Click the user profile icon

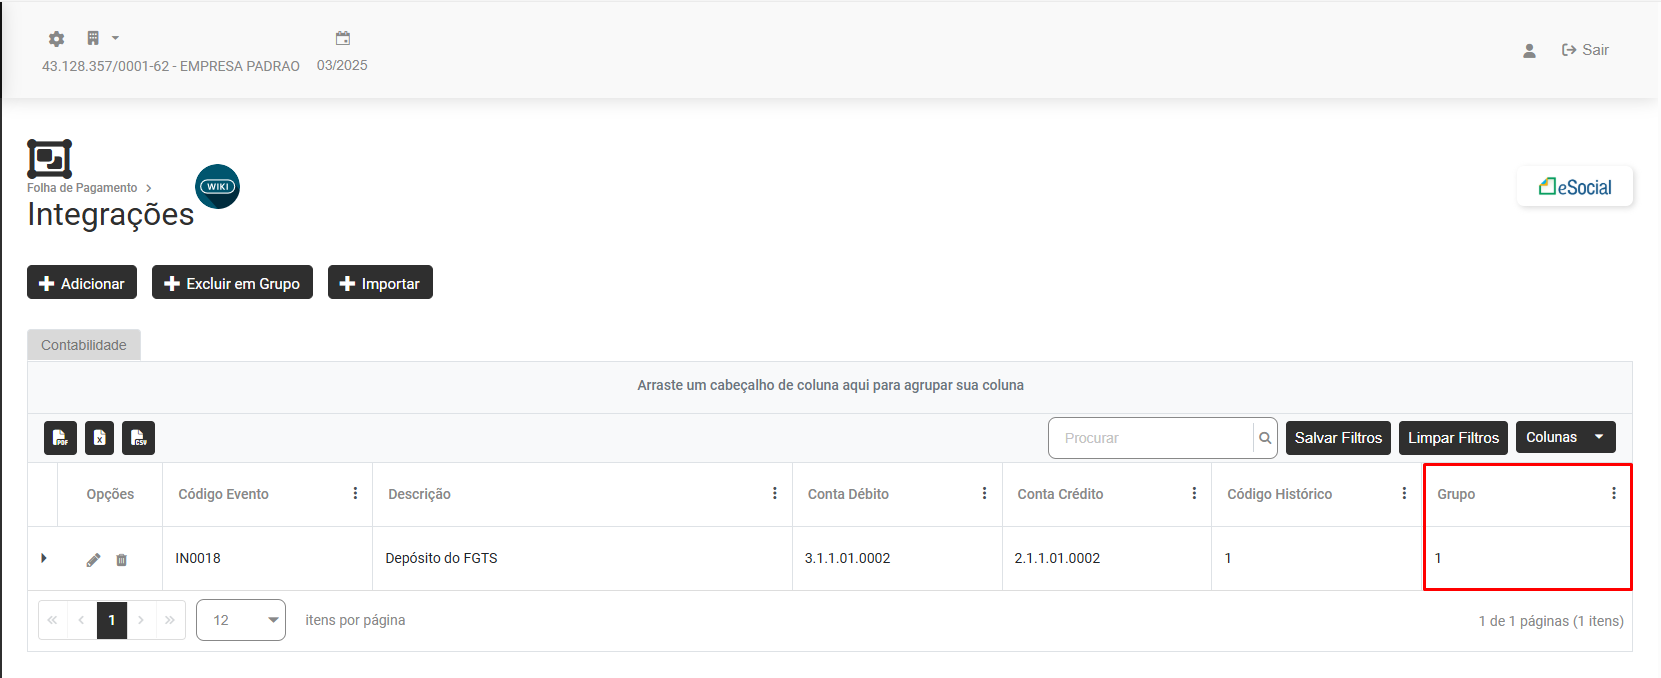pos(1529,50)
